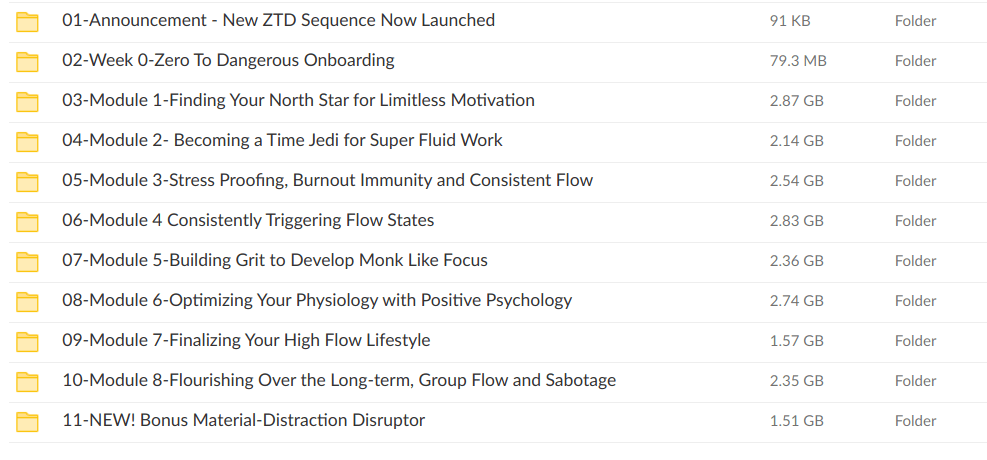This screenshot has width=987, height=460.
Task: Click the folder icon for 01-Announcement
Action: point(27,22)
